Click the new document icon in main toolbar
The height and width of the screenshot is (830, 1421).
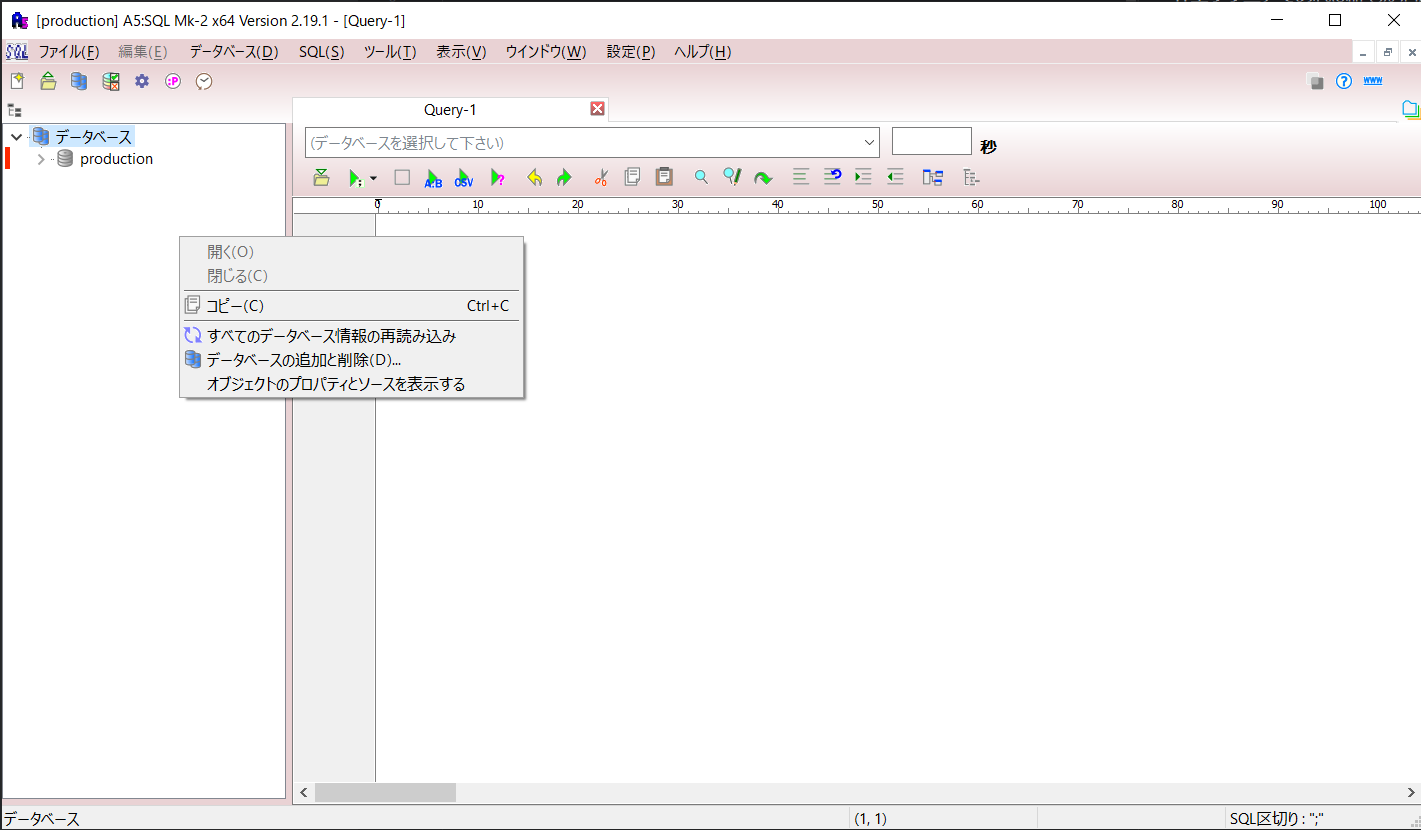click(x=17, y=82)
